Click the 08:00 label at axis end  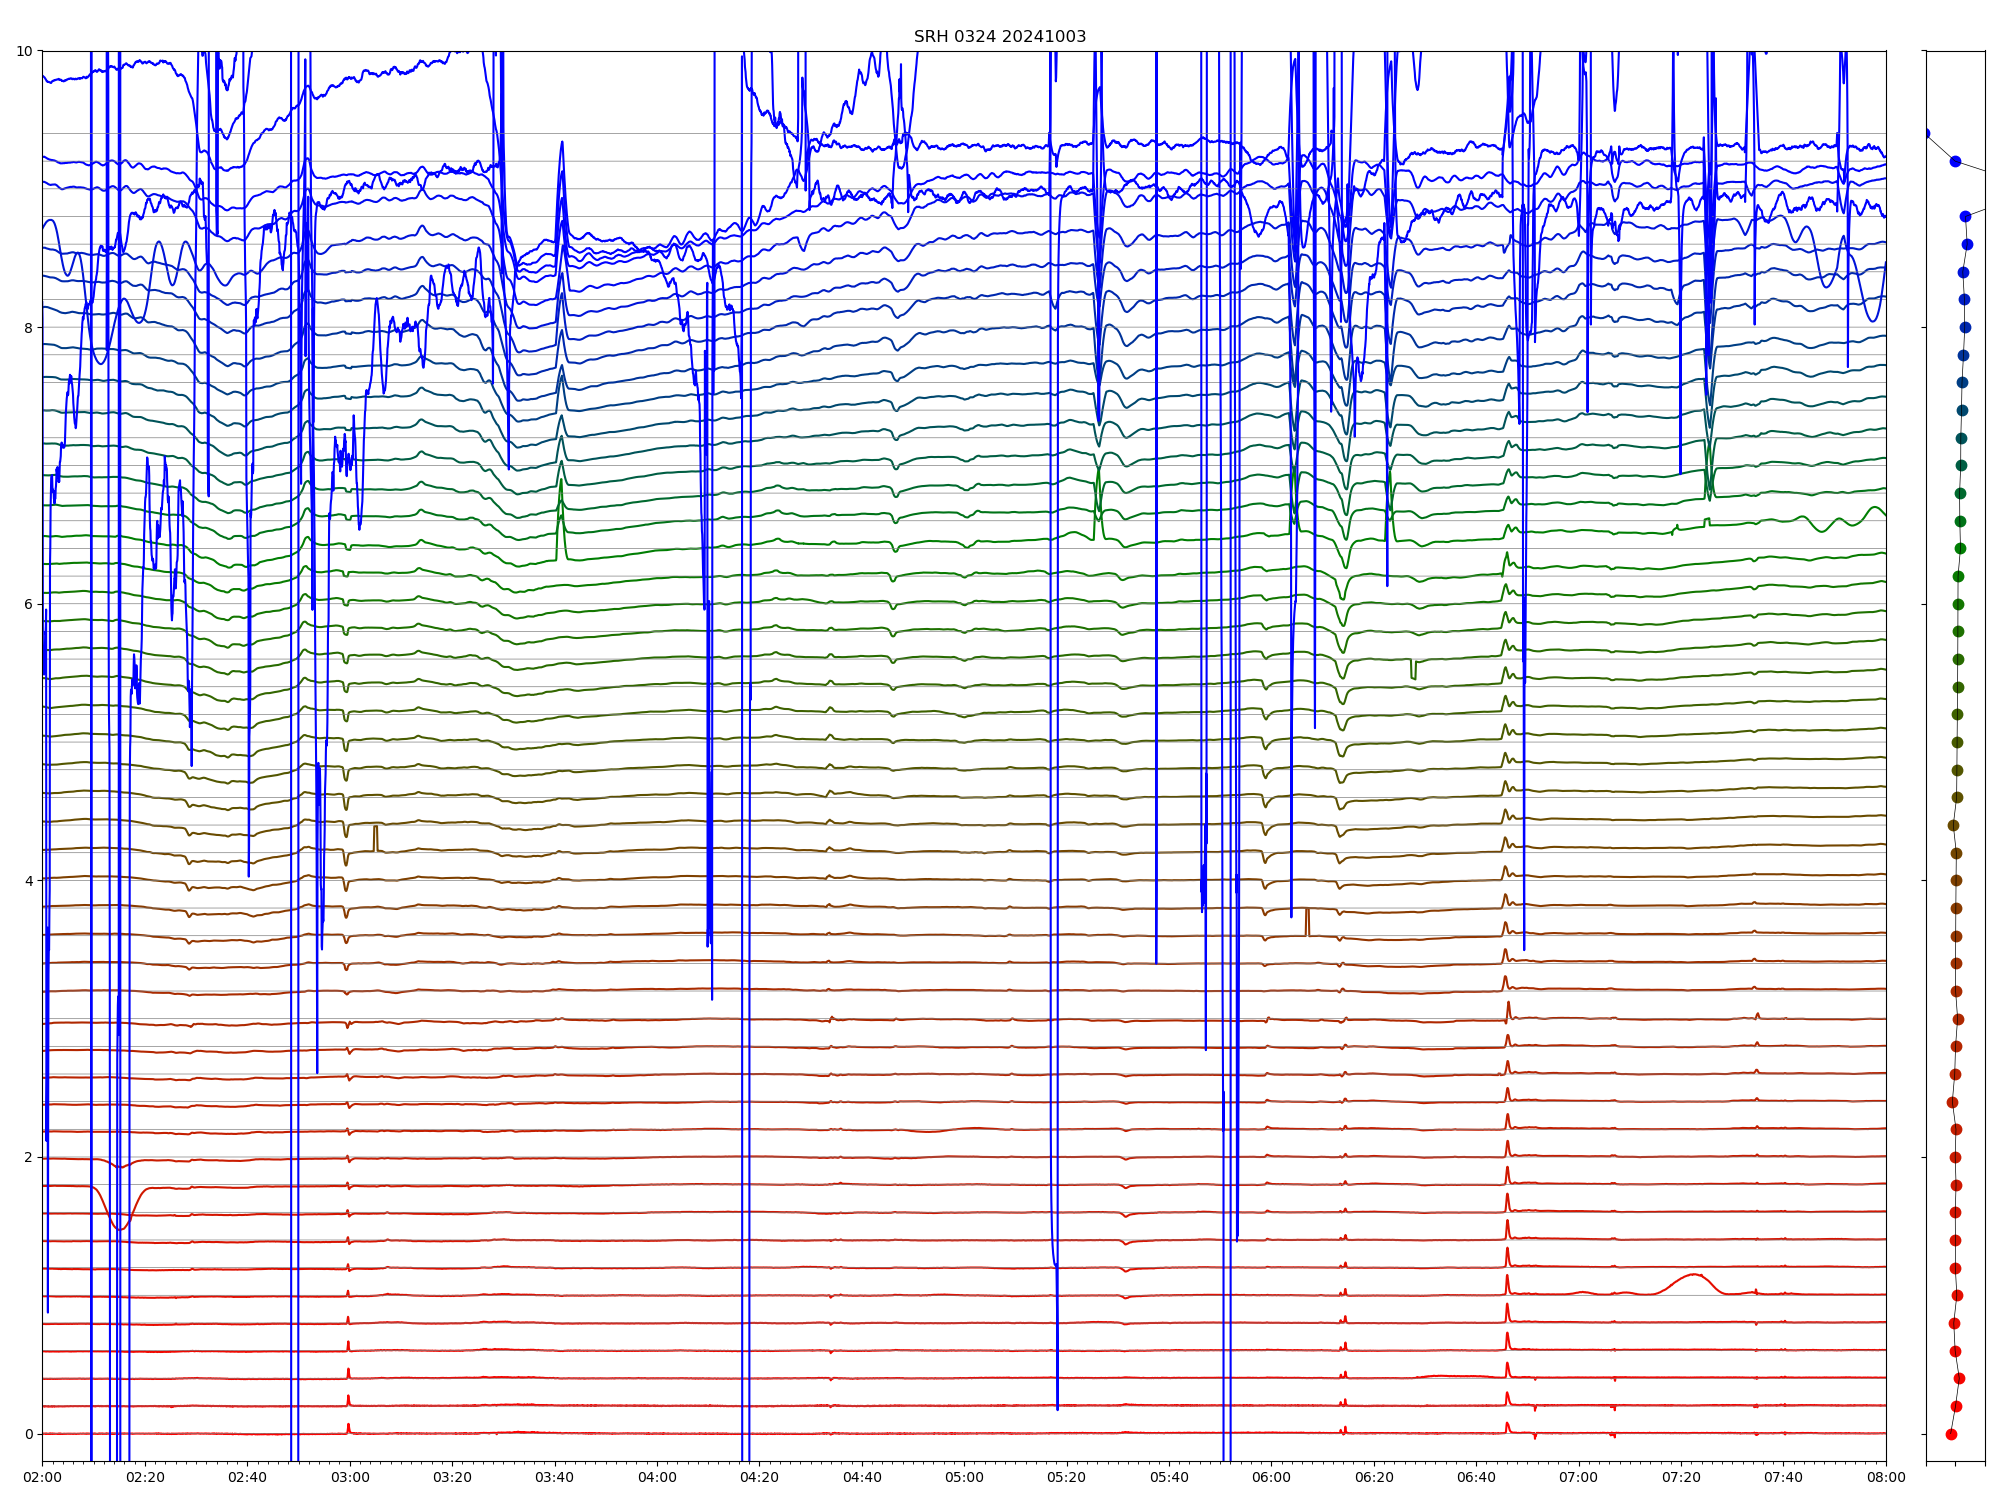coord(1886,1477)
